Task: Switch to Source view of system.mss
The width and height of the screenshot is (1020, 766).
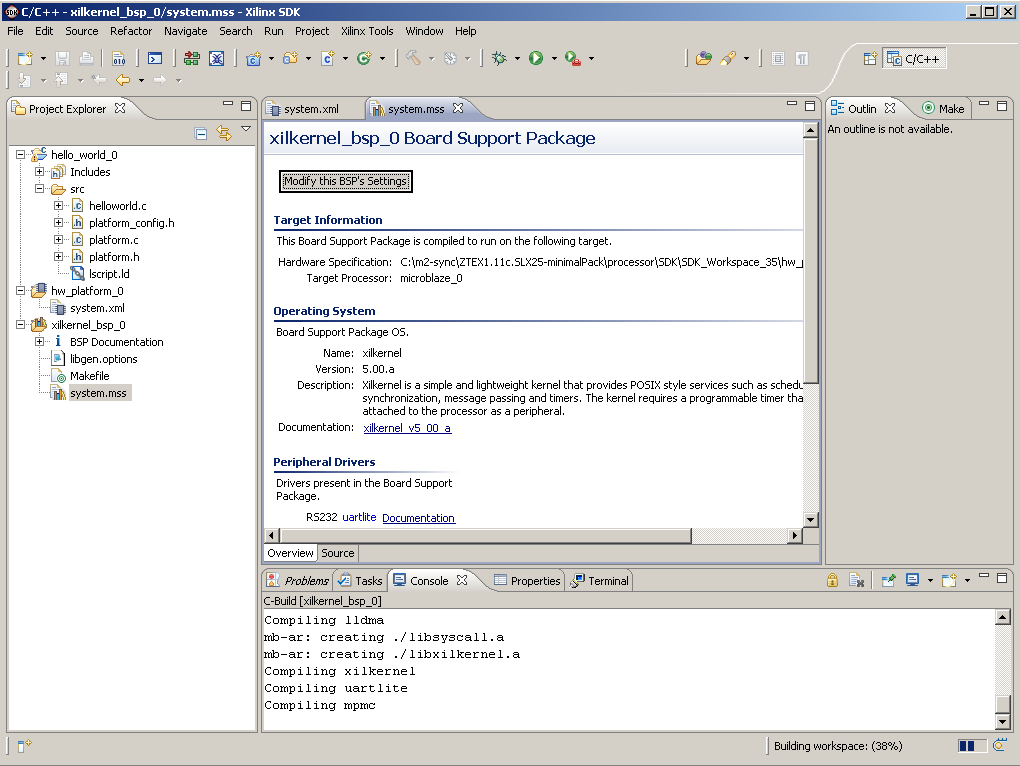Action: 337,553
